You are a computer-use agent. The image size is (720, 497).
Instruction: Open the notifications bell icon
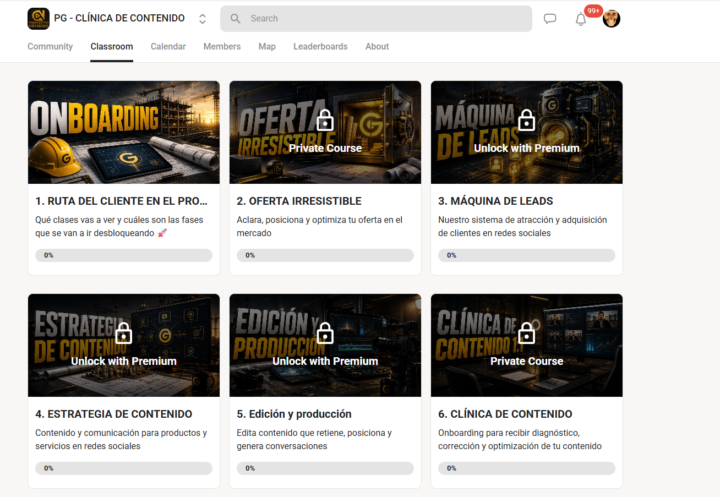[581, 19]
